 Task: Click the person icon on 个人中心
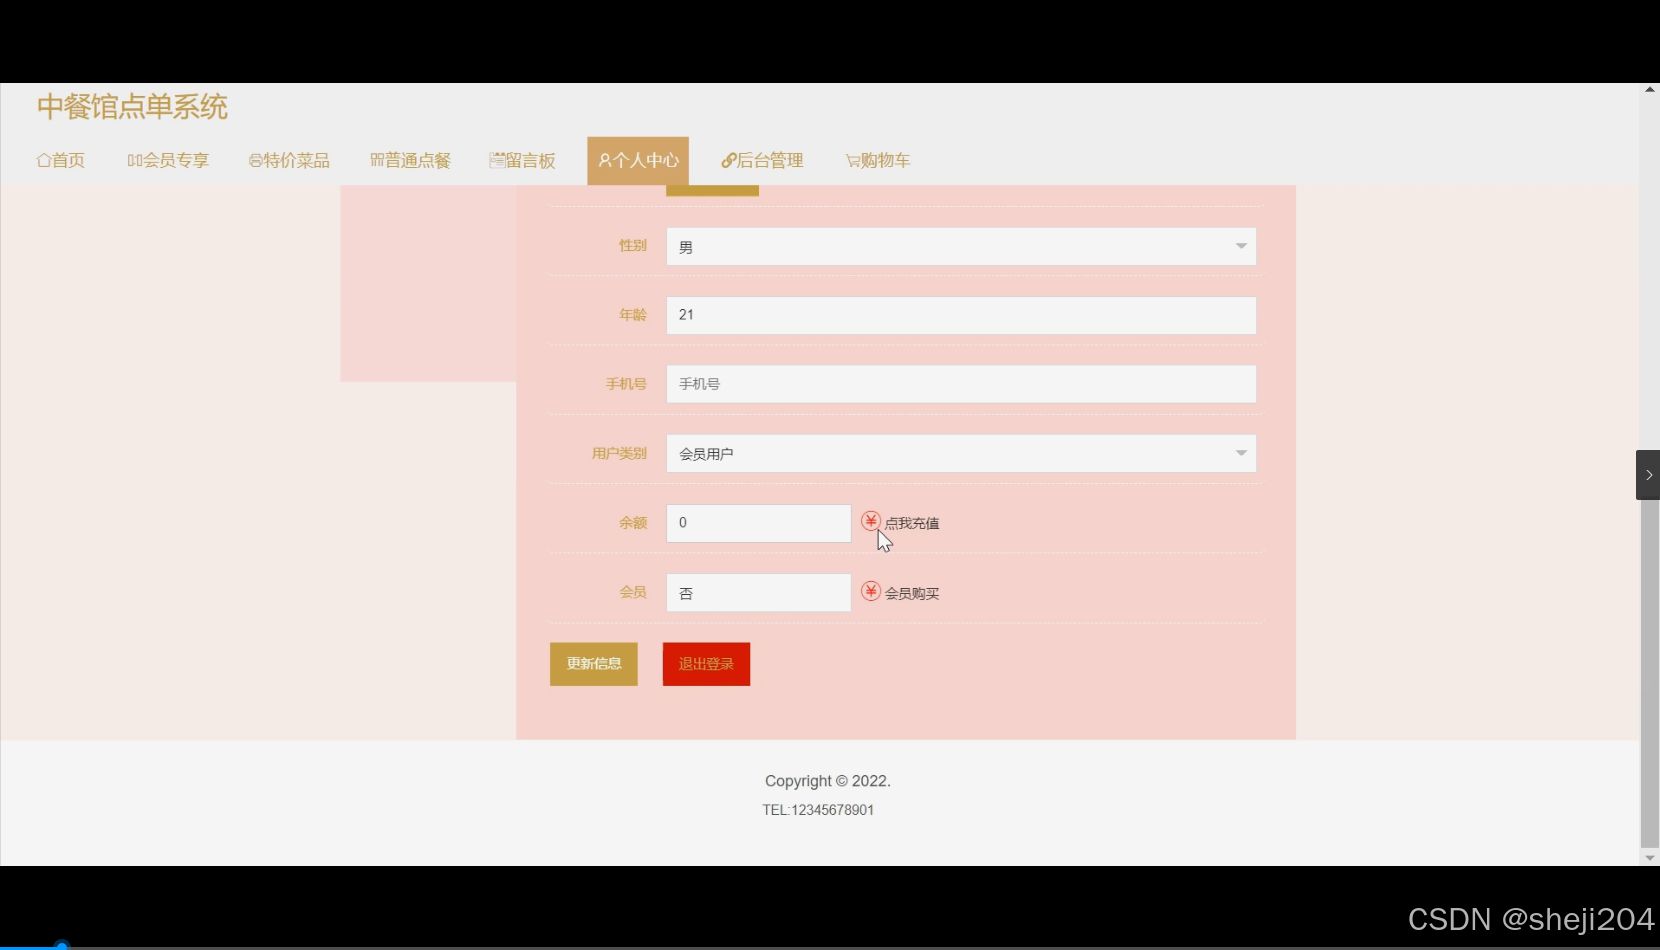point(603,160)
